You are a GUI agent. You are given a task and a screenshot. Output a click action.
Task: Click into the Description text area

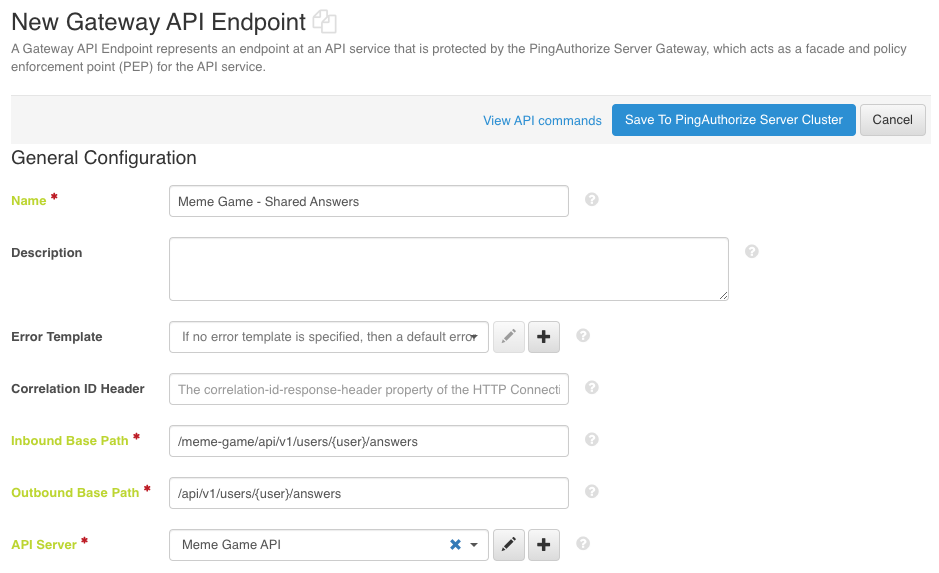tap(448, 268)
